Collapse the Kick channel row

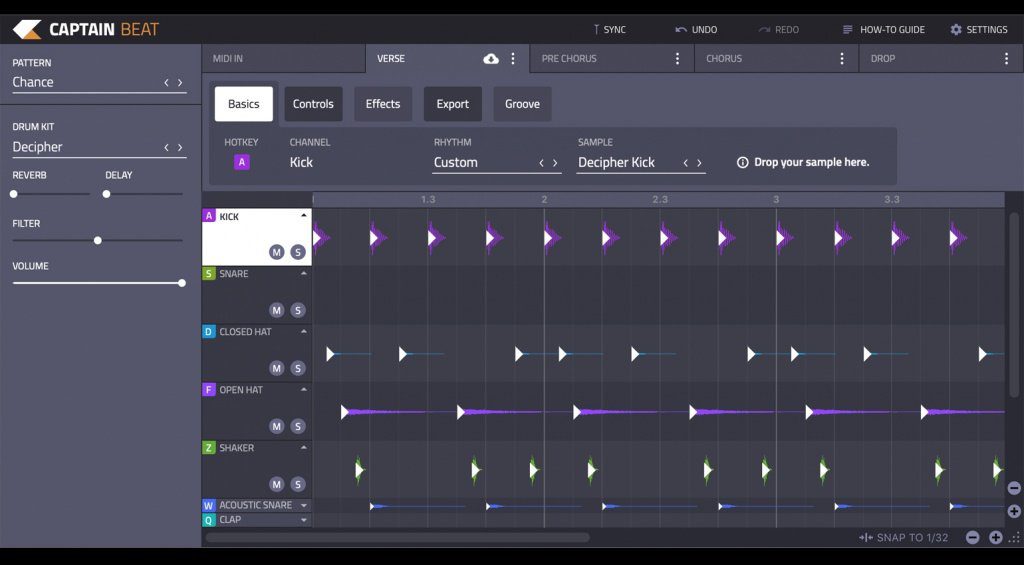[x=304, y=216]
